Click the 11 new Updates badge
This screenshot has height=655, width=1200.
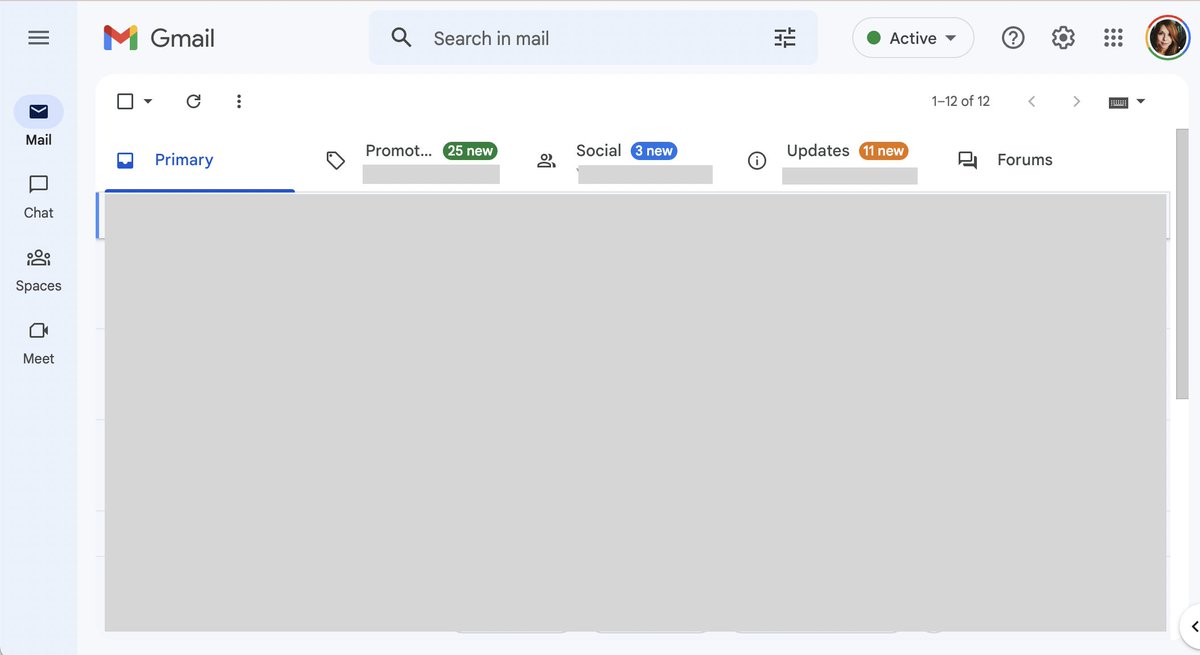coord(883,151)
